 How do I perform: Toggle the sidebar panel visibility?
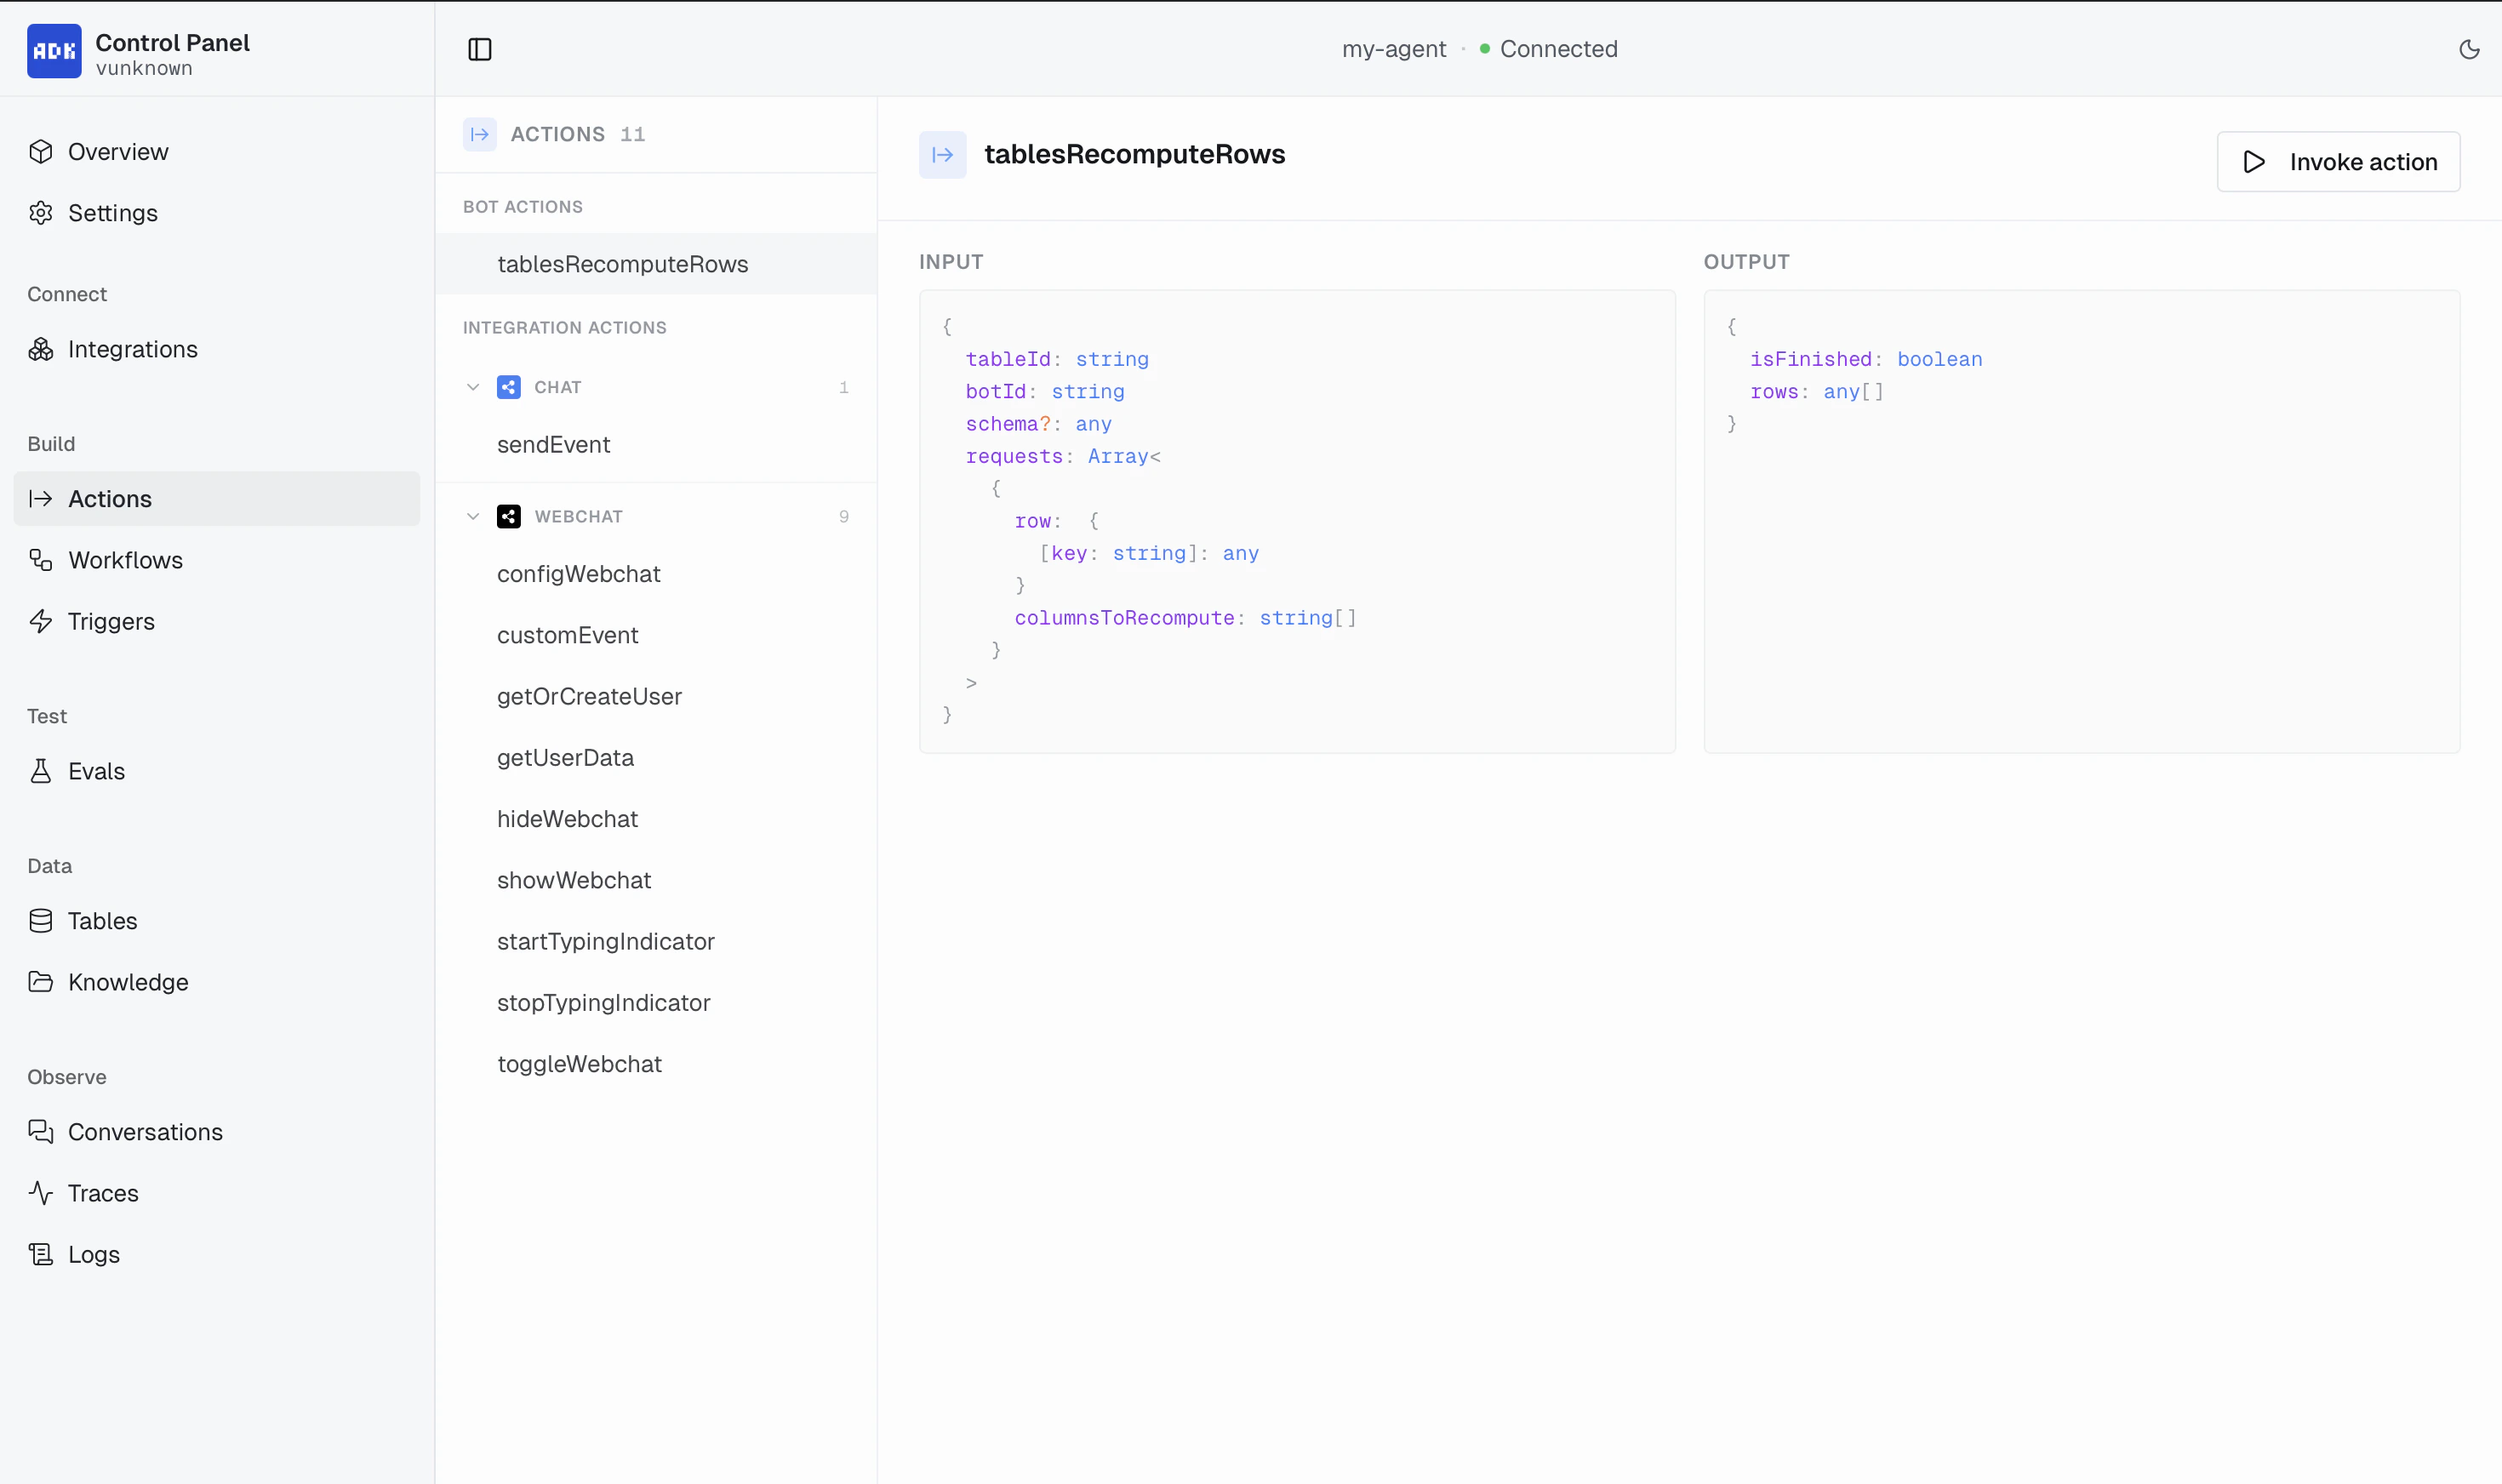tap(480, 48)
